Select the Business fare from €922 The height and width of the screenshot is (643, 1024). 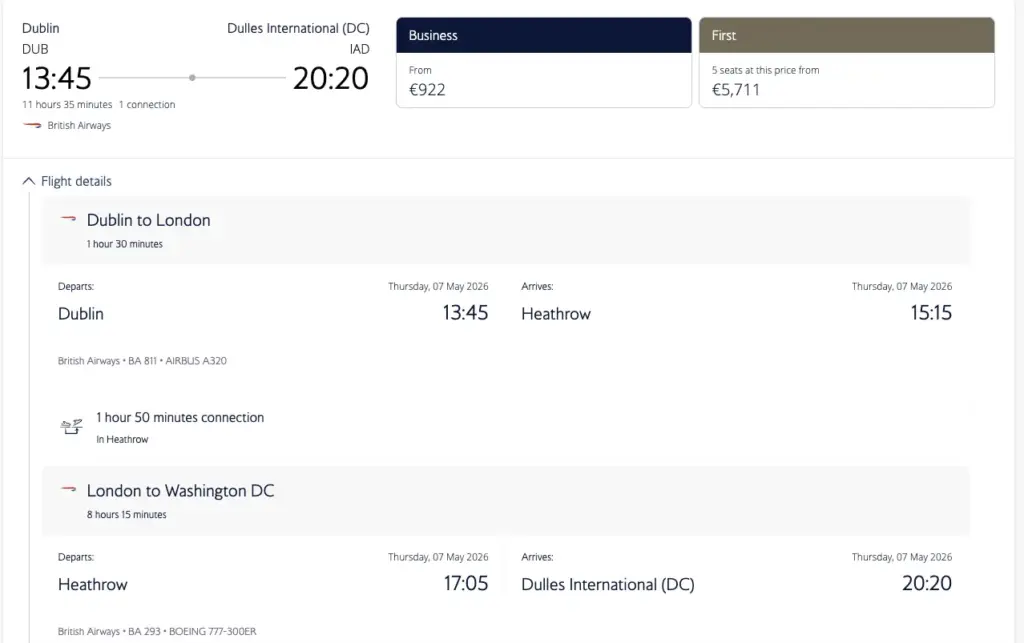click(x=544, y=62)
